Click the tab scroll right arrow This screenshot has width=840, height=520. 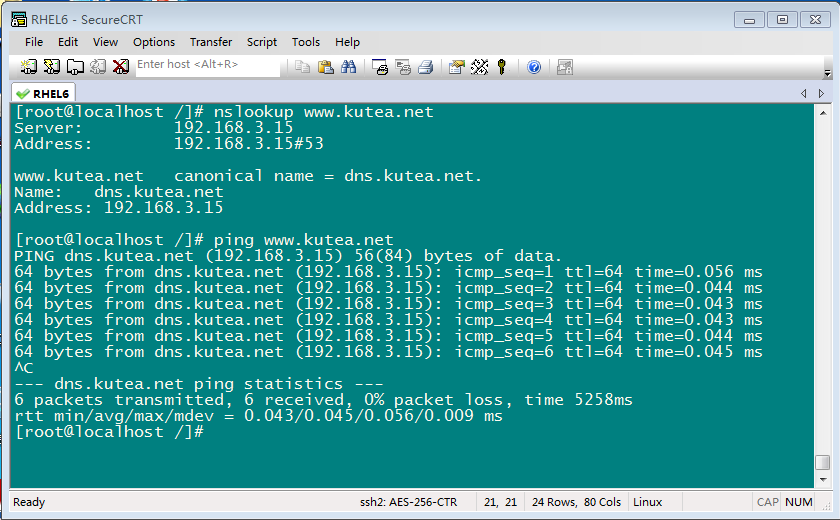821,93
